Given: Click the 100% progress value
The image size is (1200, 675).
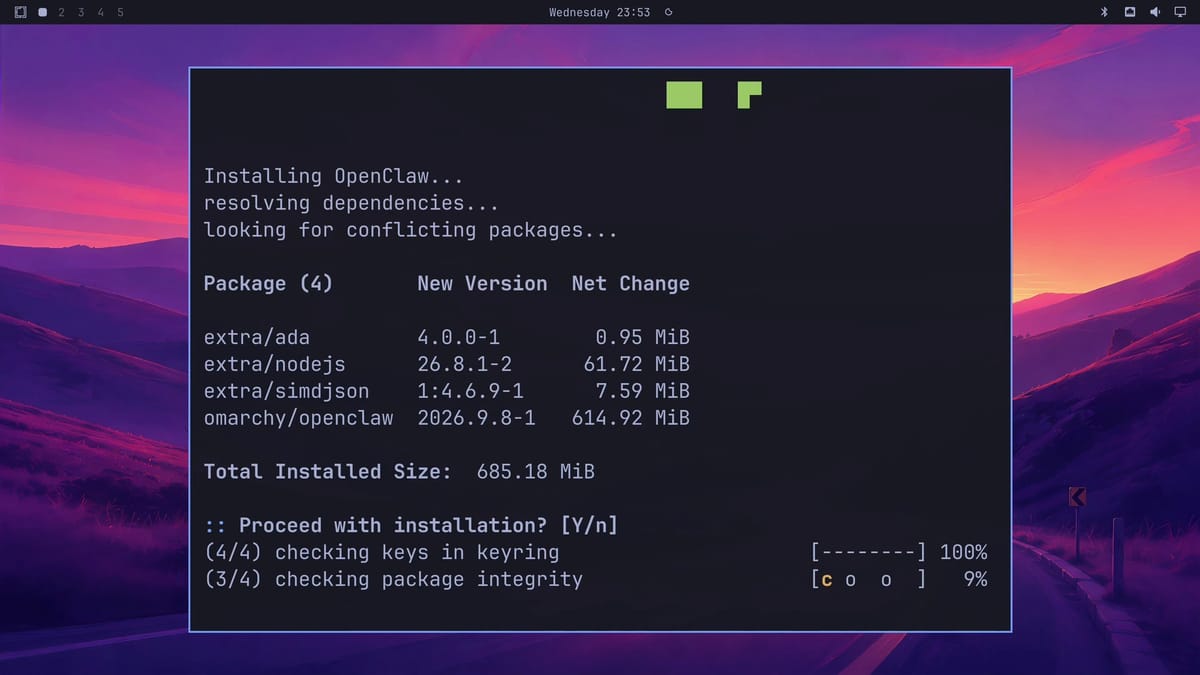Looking at the screenshot, I should coord(963,552).
